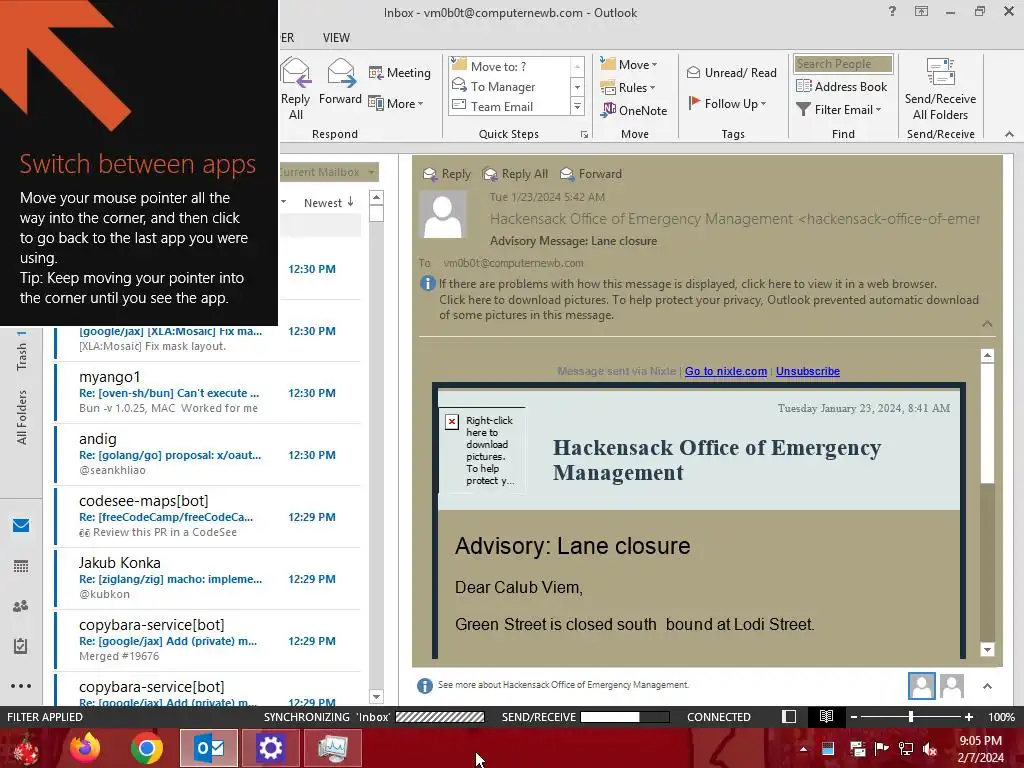Screen dimensions: 1024x768
Task: Open the Address Book
Action: pyautogui.click(x=842, y=86)
